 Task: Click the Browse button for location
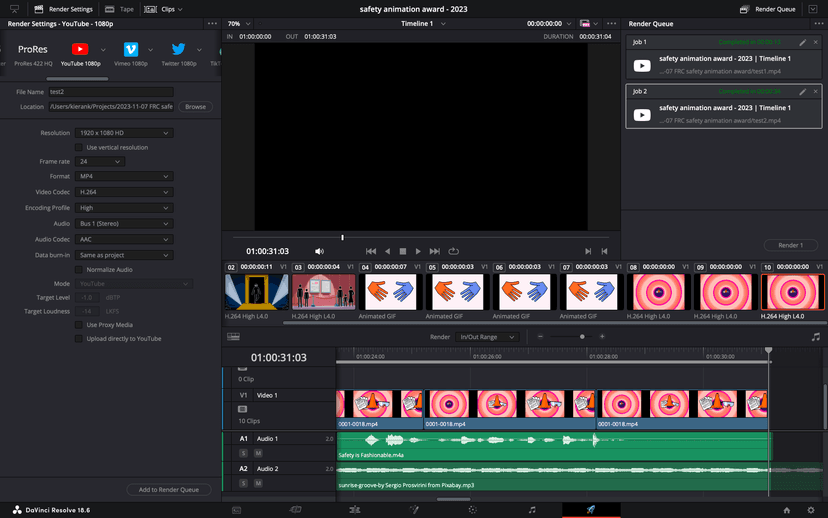[195, 106]
